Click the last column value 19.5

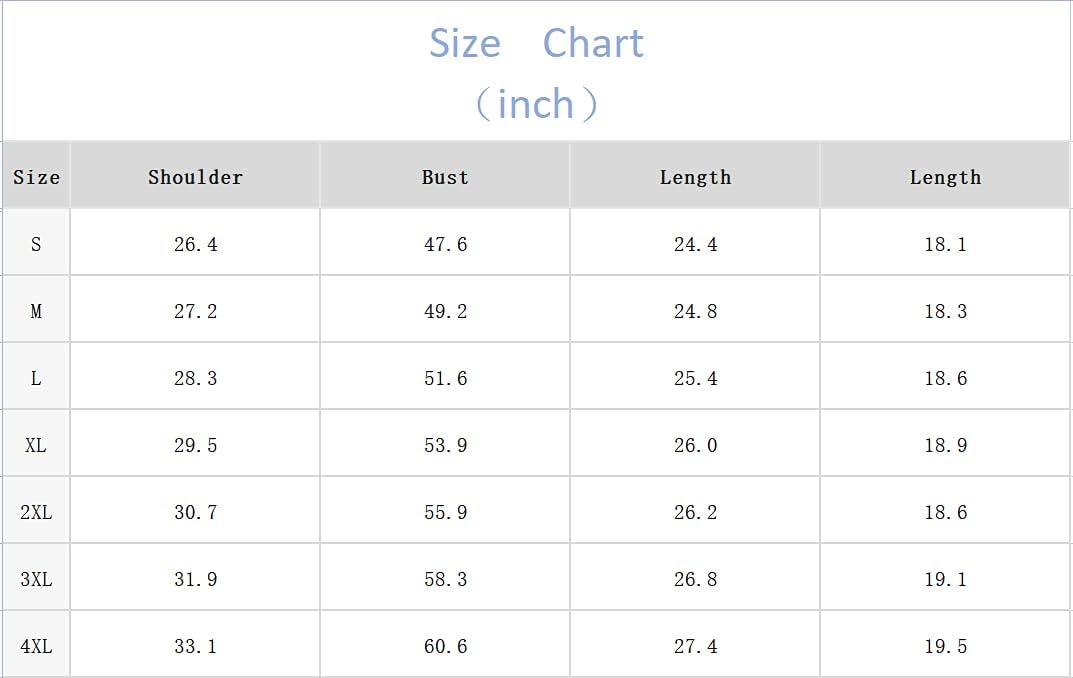pyautogui.click(x=945, y=647)
